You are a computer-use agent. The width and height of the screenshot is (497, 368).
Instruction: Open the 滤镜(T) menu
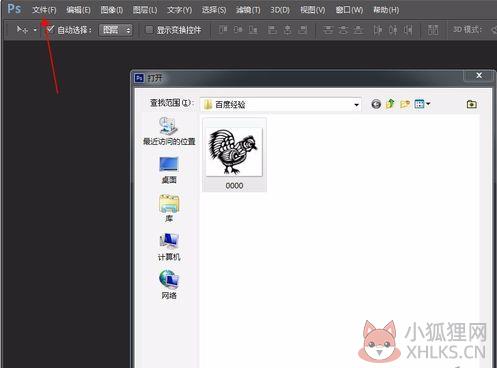[x=248, y=10]
